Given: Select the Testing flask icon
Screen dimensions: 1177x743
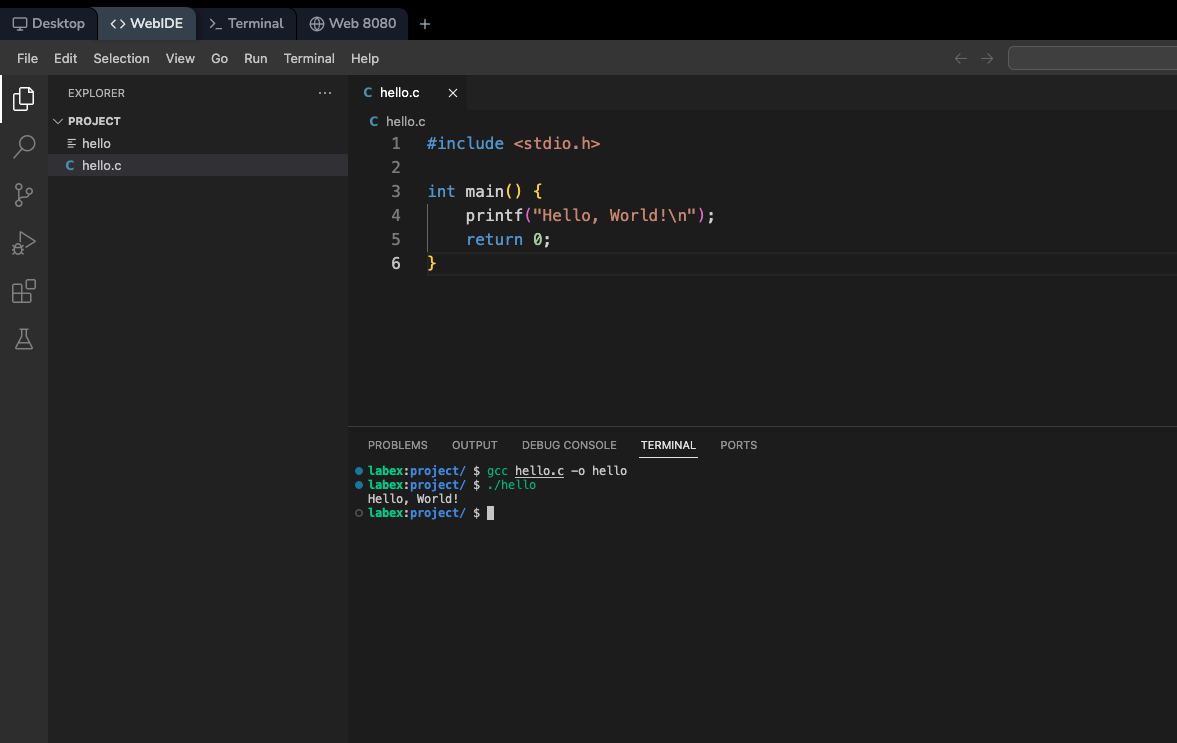Looking at the screenshot, I should click(x=23, y=339).
